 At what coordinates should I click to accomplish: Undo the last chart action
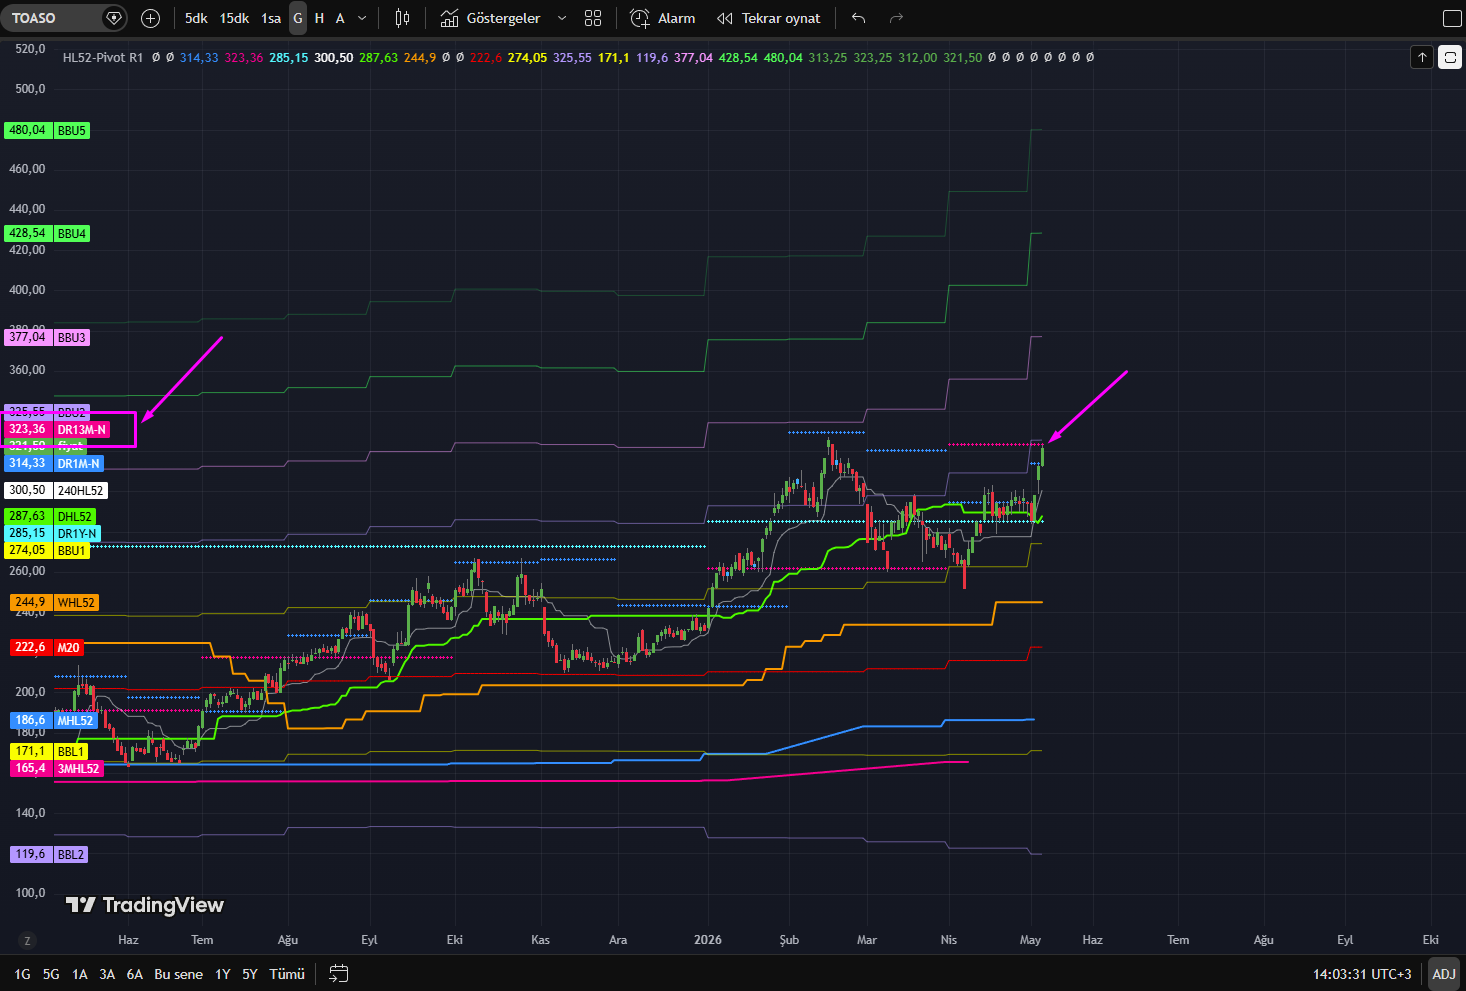[x=858, y=18]
